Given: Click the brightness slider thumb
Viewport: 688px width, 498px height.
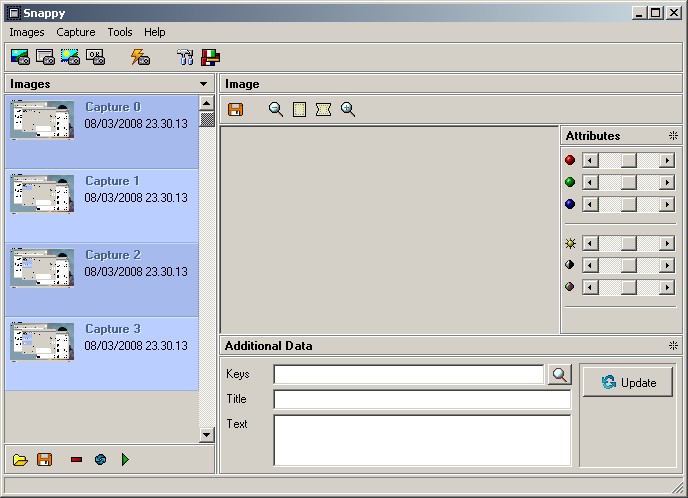Looking at the screenshot, I should 628,243.
